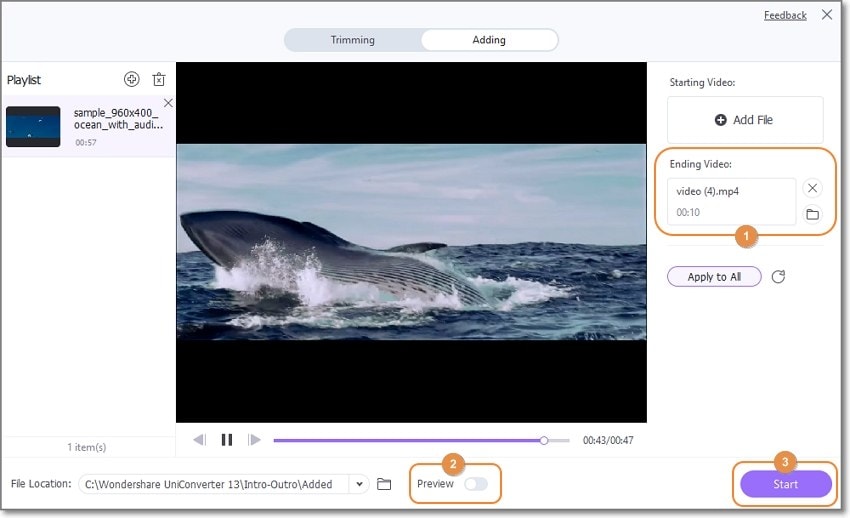The image size is (850, 518).
Task: Close the Intro-Outro dialog window
Action: [827, 15]
